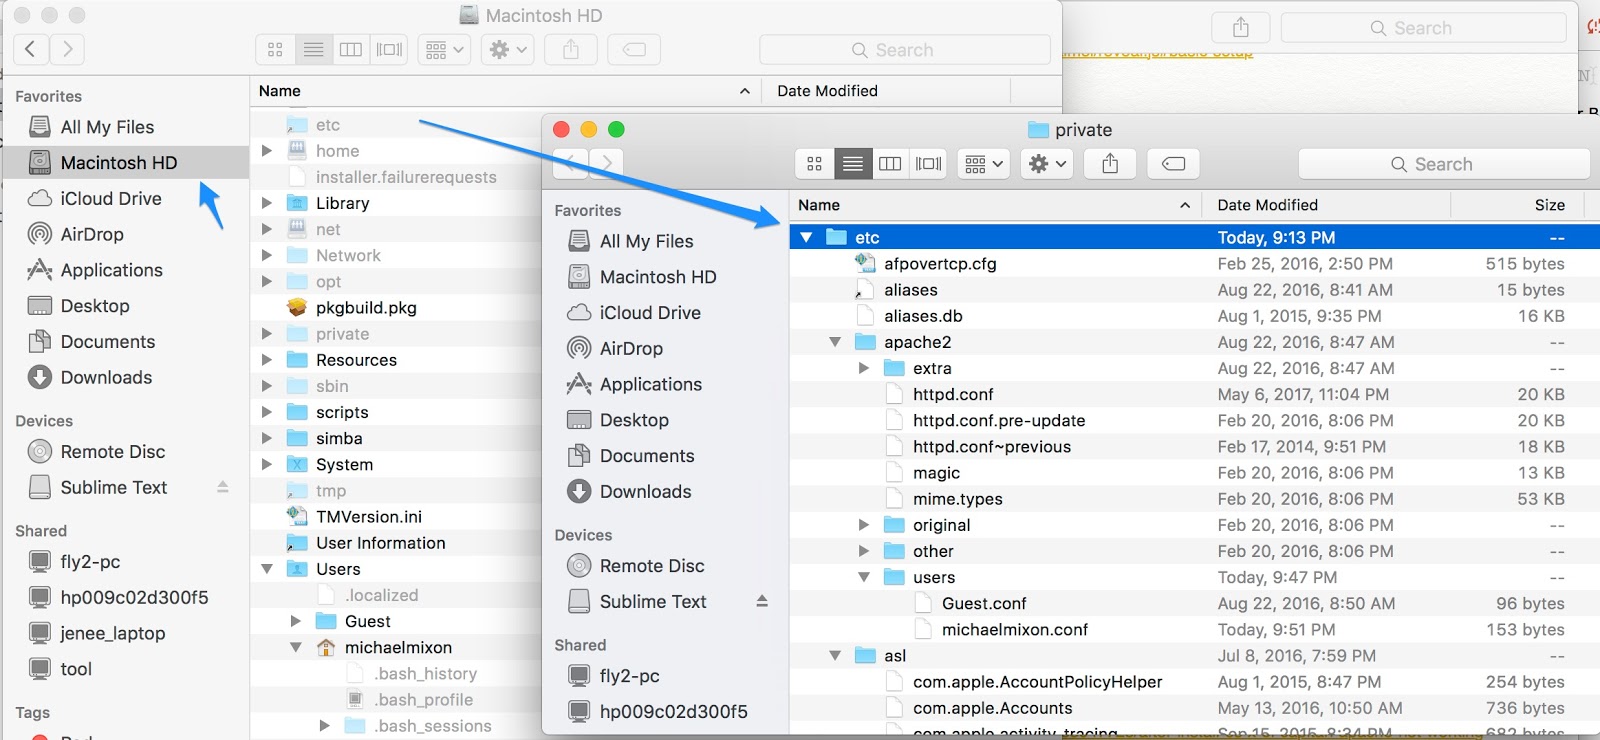This screenshot has height=740, width=1600.
Task: Click Search field in Macintosh HD window
Action: 905,49
